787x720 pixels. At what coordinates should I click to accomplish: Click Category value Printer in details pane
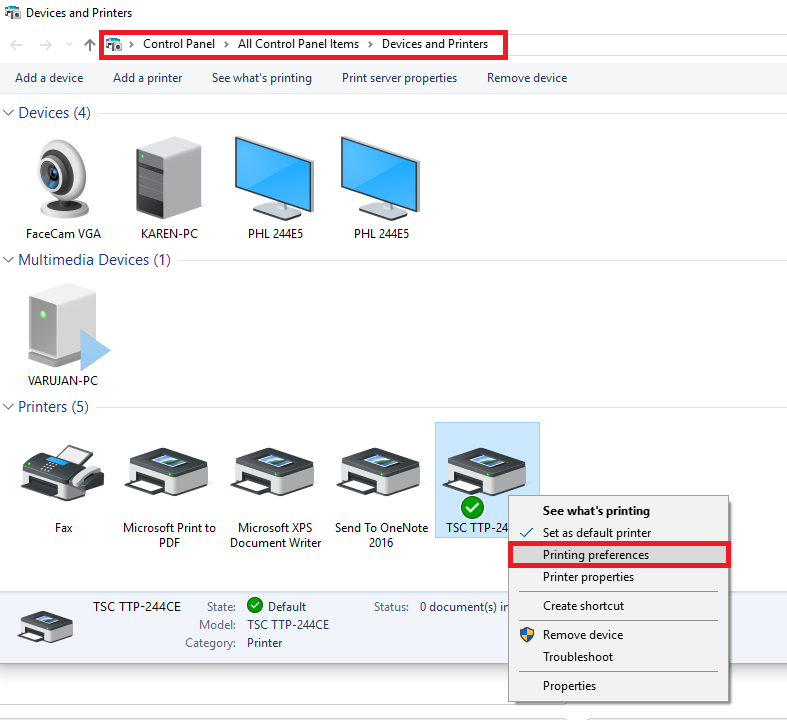tap(265, 643)
